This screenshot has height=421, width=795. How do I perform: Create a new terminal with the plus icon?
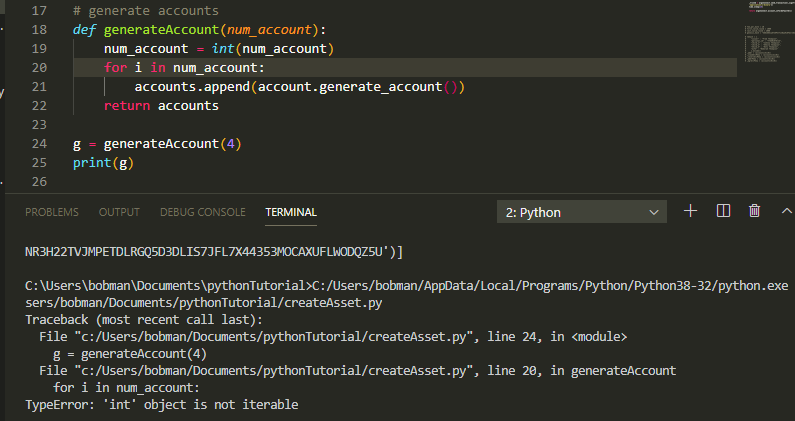pos(691,211)
